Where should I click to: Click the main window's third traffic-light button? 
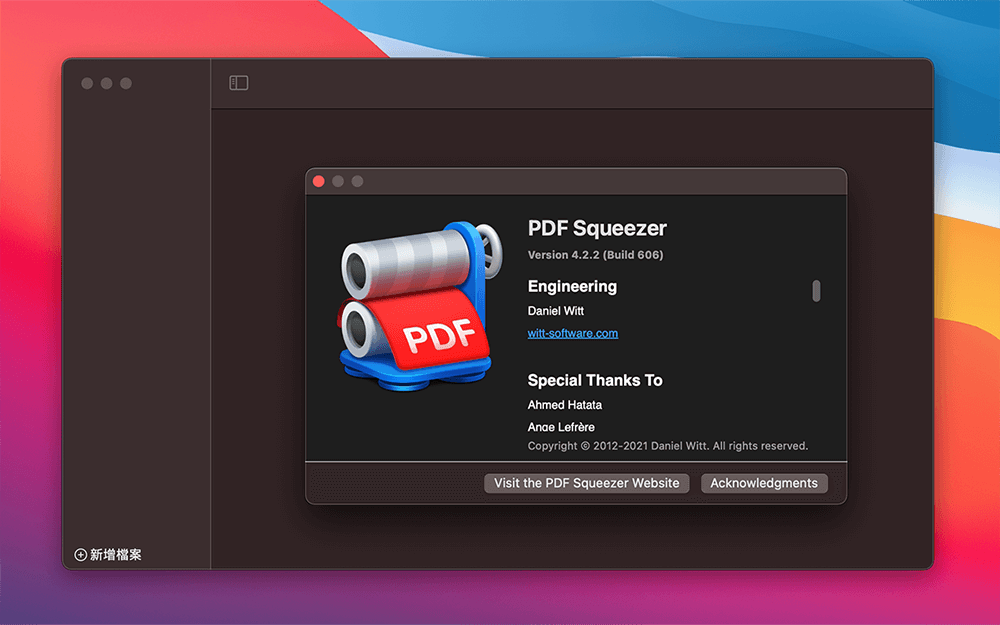126,83
